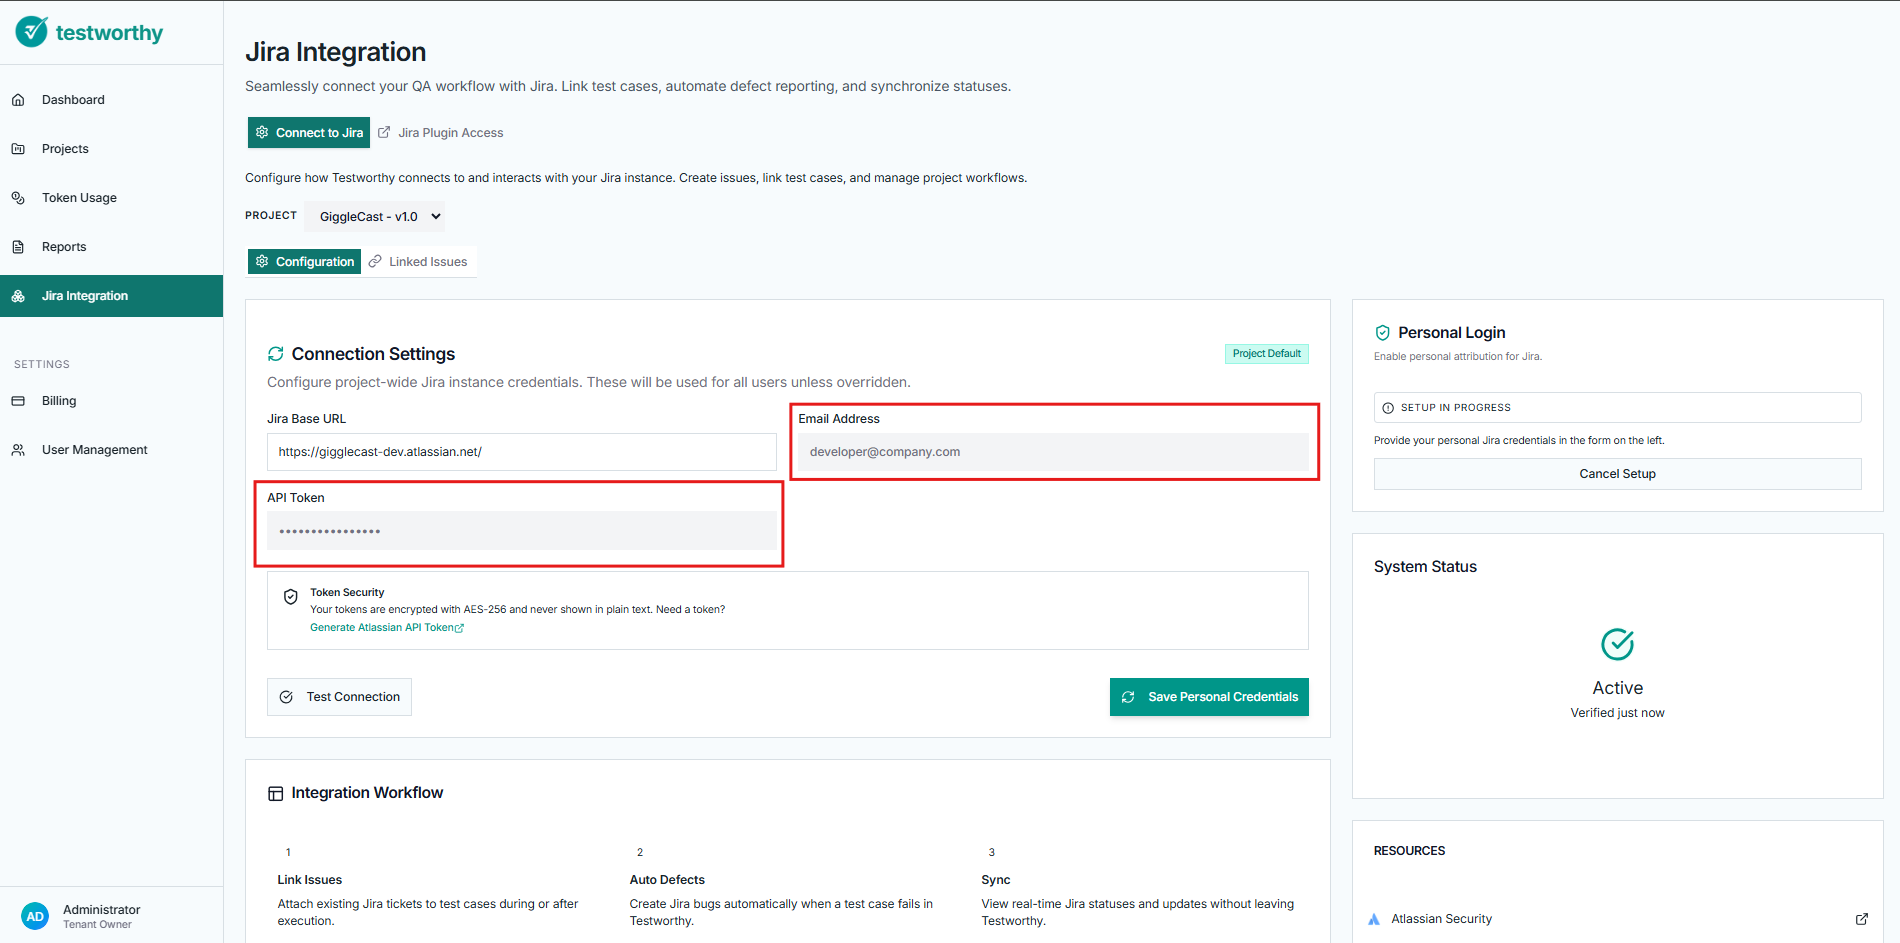Open Projects from the sidebar

click(111, 149)
